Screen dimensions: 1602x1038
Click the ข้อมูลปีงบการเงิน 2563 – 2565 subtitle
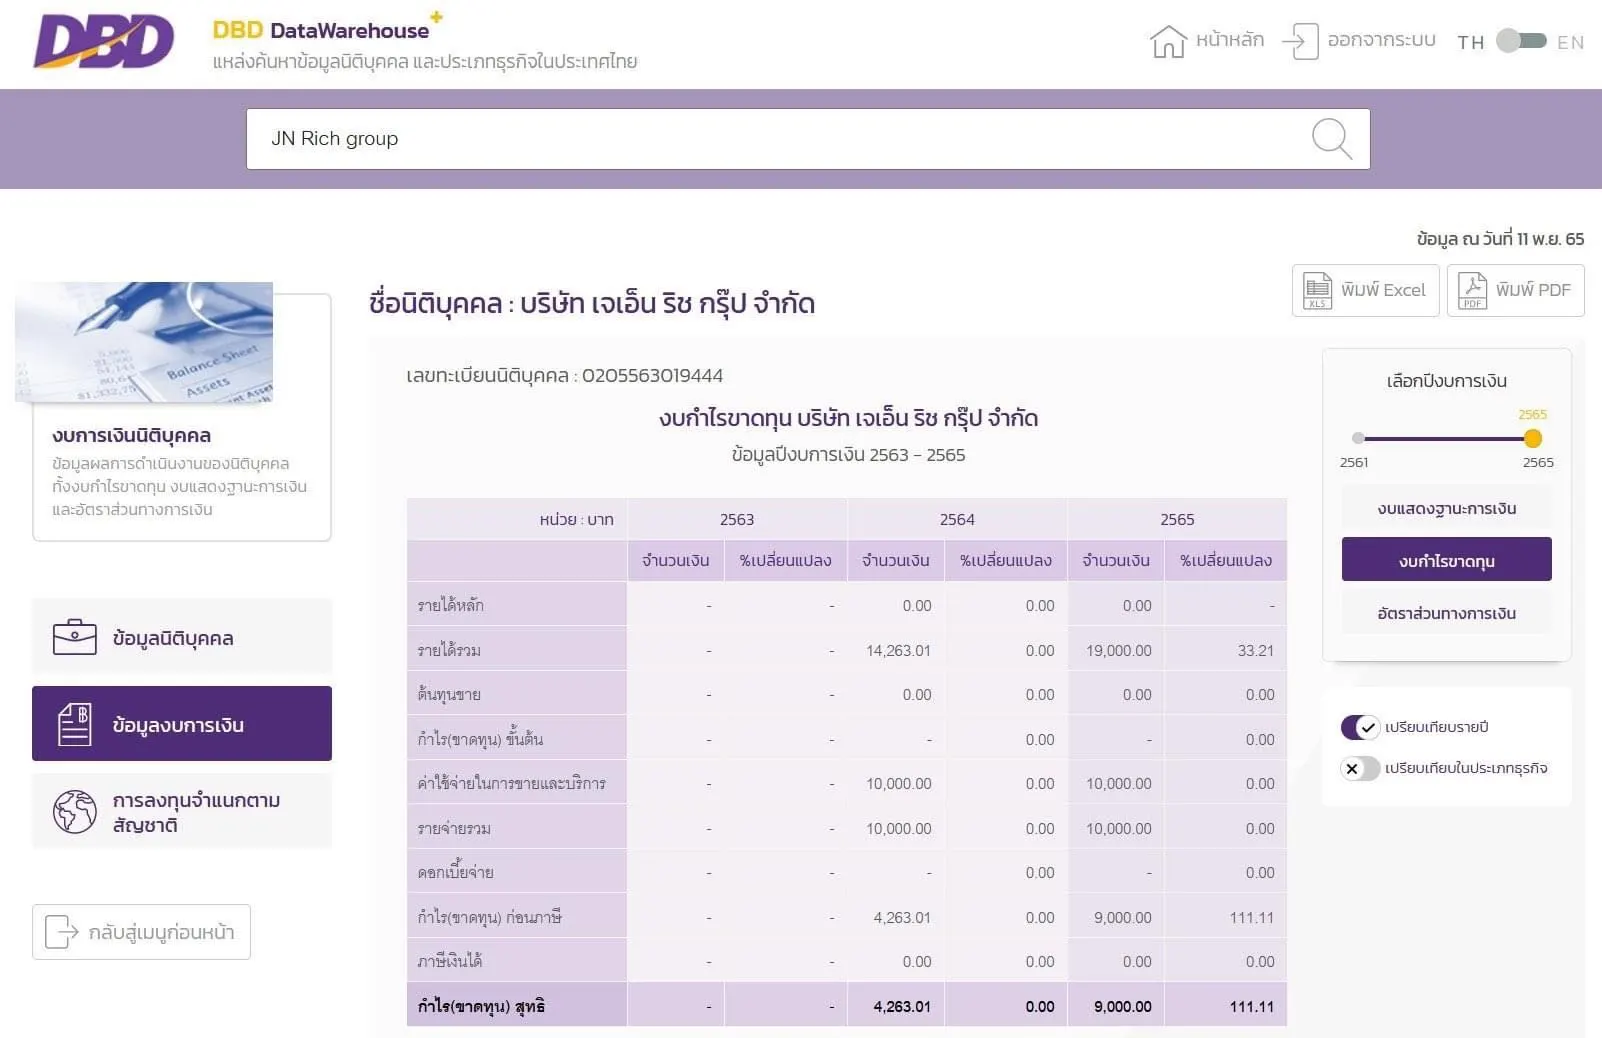point(848,455)
